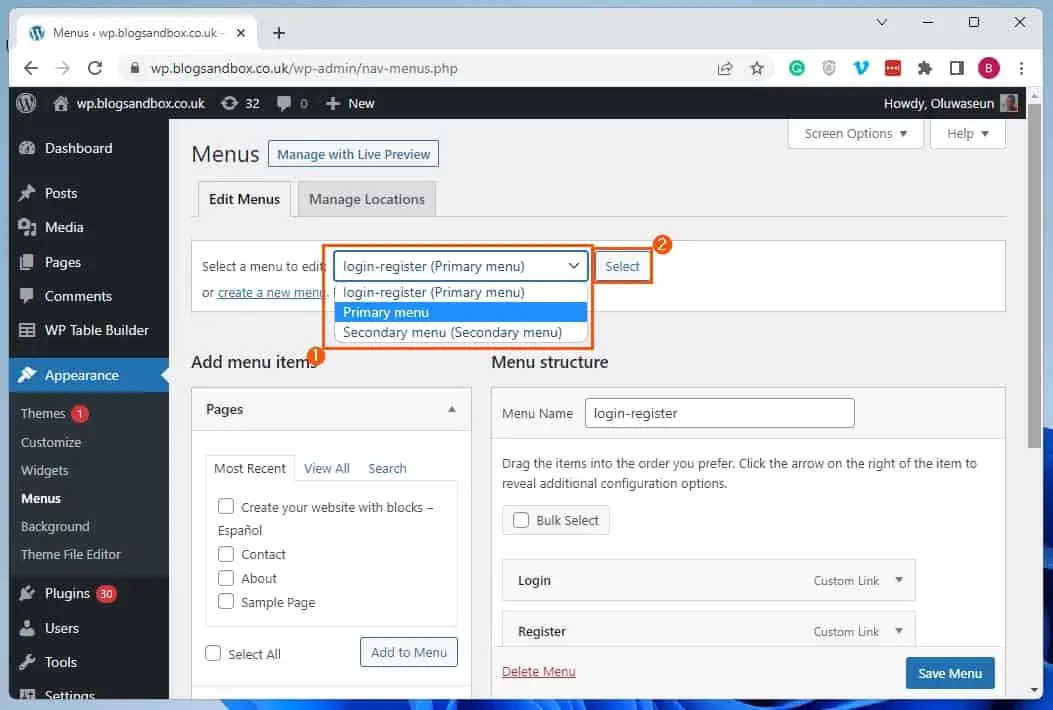Close the Menus browser tab
Screen dimensions: 1053x710
(241, 32)
